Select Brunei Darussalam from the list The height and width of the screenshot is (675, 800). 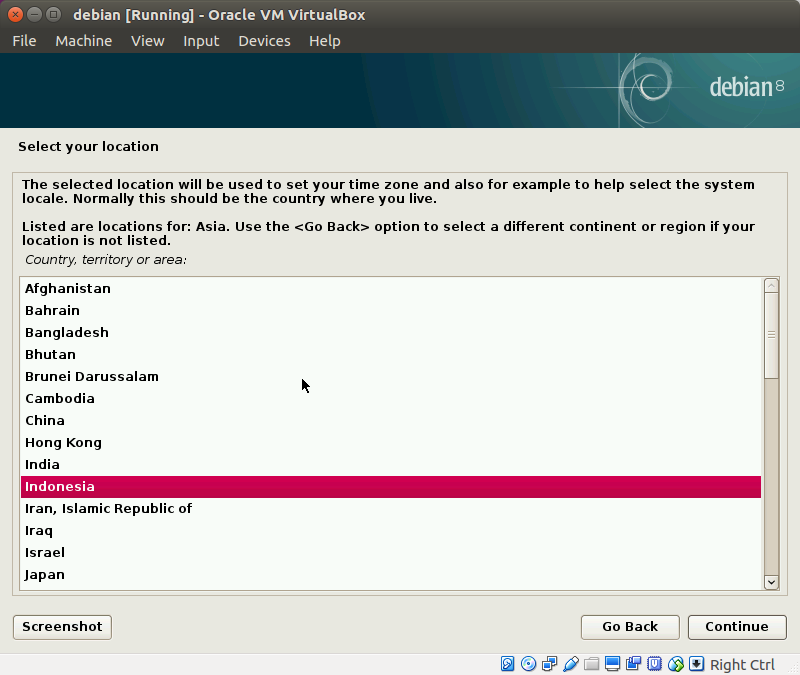391,376
